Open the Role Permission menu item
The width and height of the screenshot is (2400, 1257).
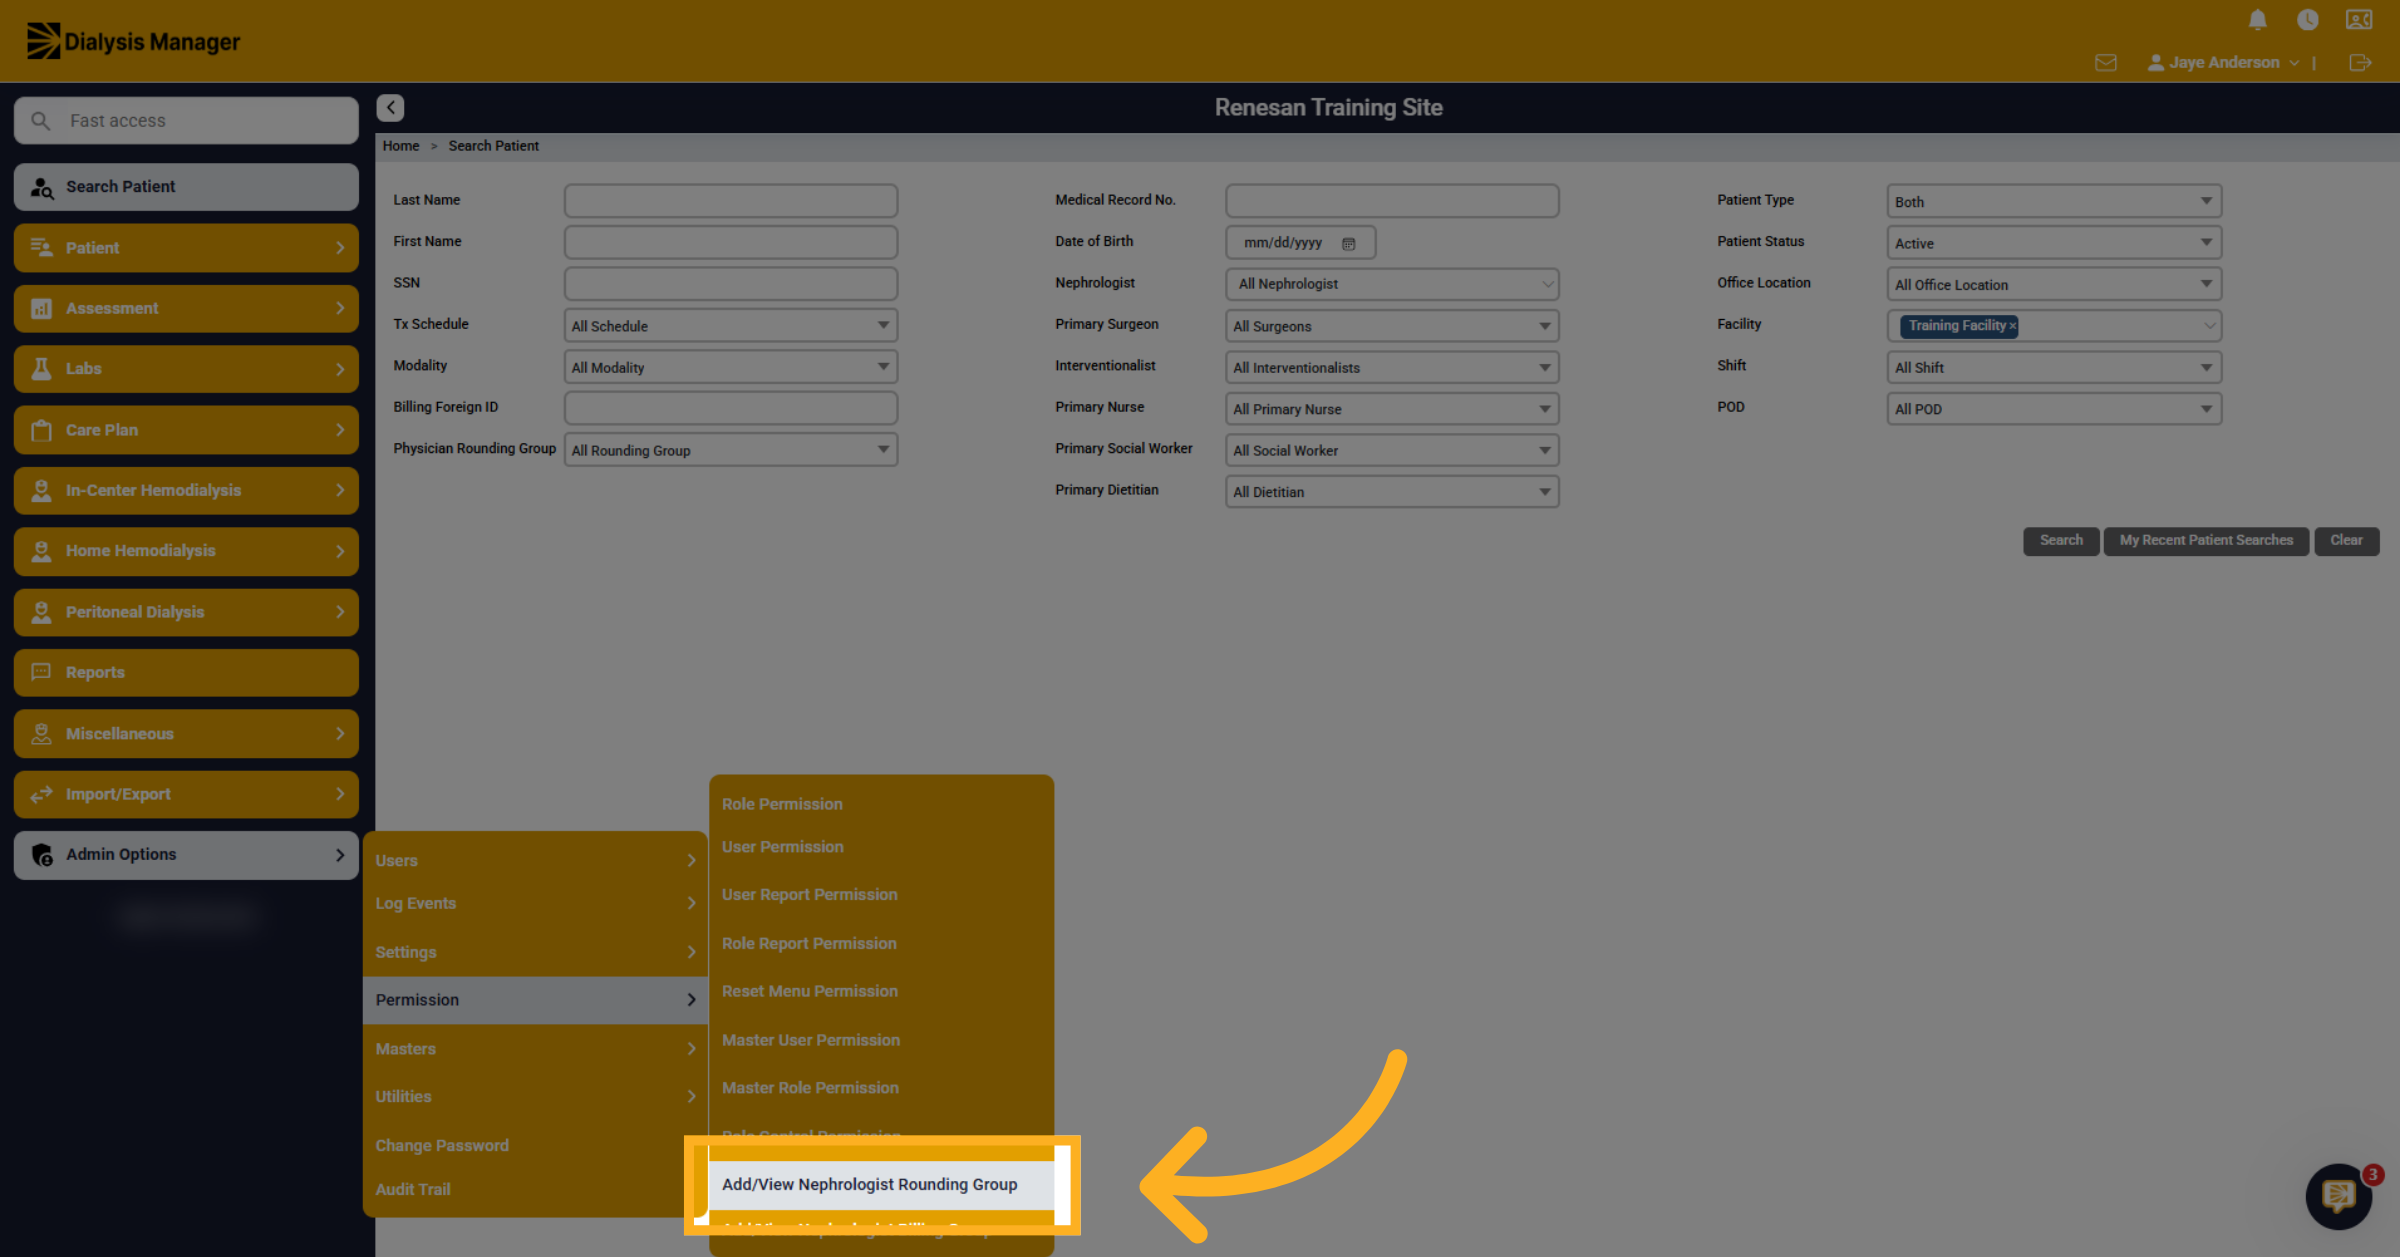click(782, 804)
